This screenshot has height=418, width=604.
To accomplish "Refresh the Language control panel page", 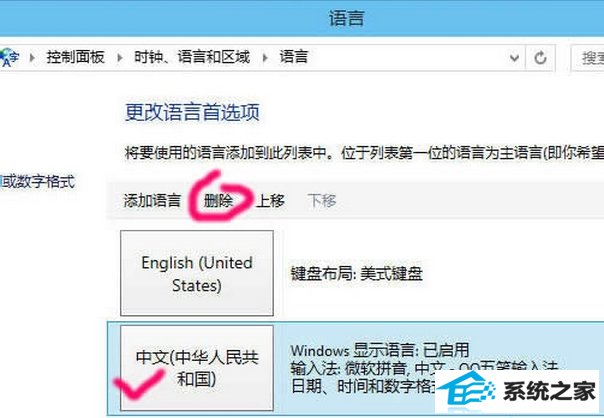I will tap(540, 58).
